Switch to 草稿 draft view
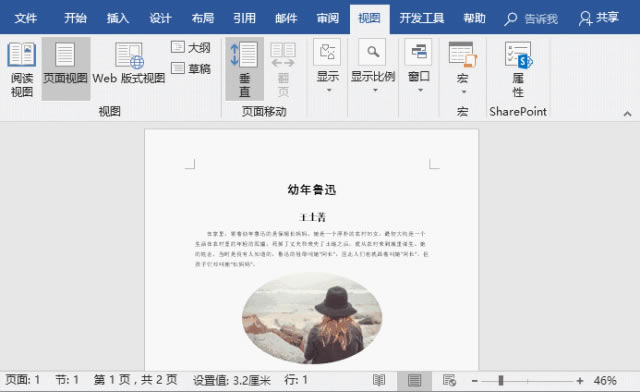This screenshot has width=640, height=392. (x=191, y=68)
